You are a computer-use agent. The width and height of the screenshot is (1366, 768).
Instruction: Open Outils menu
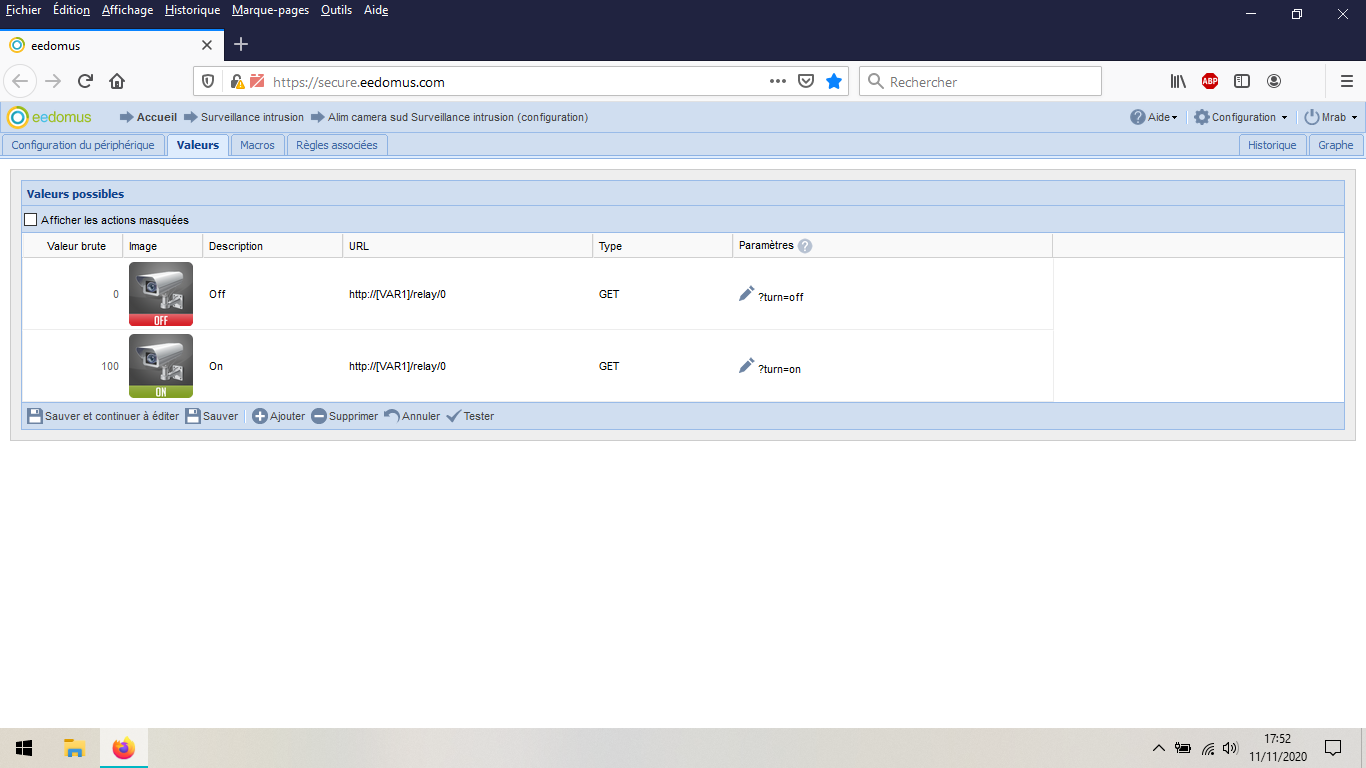(x=336, y=10)
